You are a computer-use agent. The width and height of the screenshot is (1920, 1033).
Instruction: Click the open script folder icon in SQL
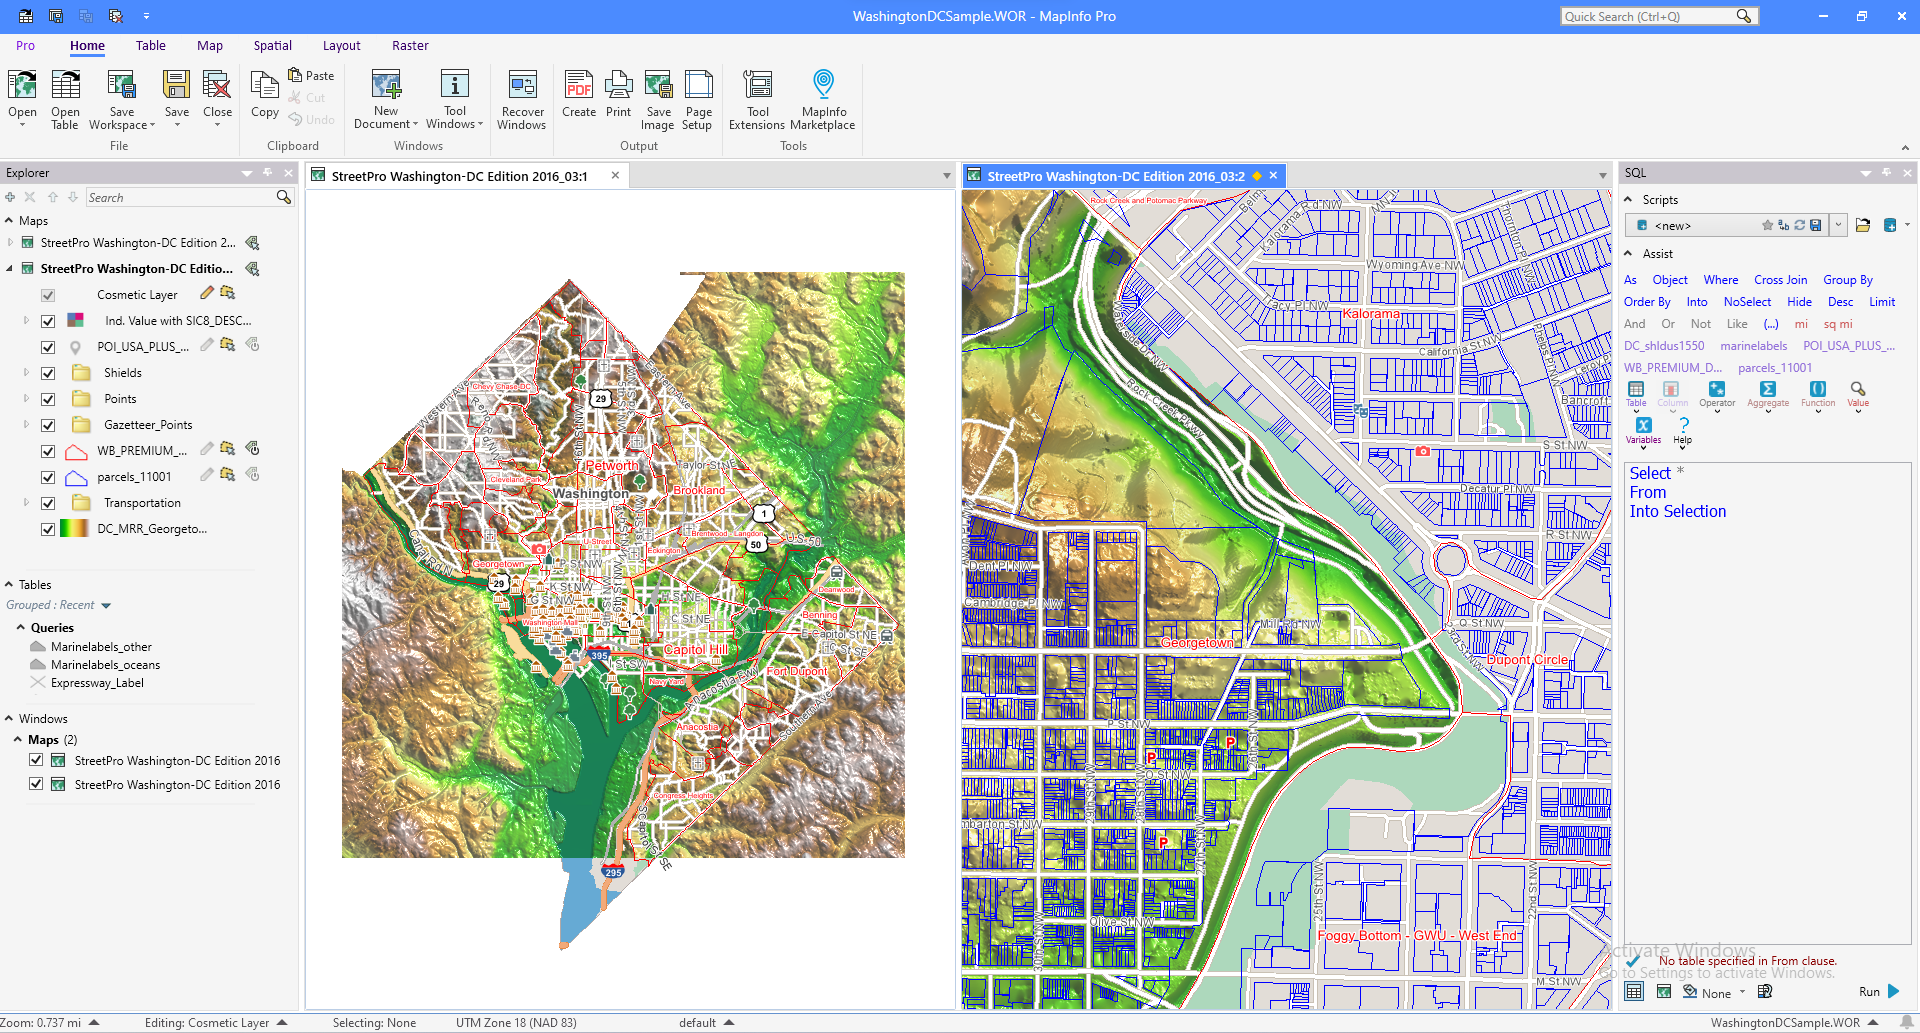[x=1863, y=225]
